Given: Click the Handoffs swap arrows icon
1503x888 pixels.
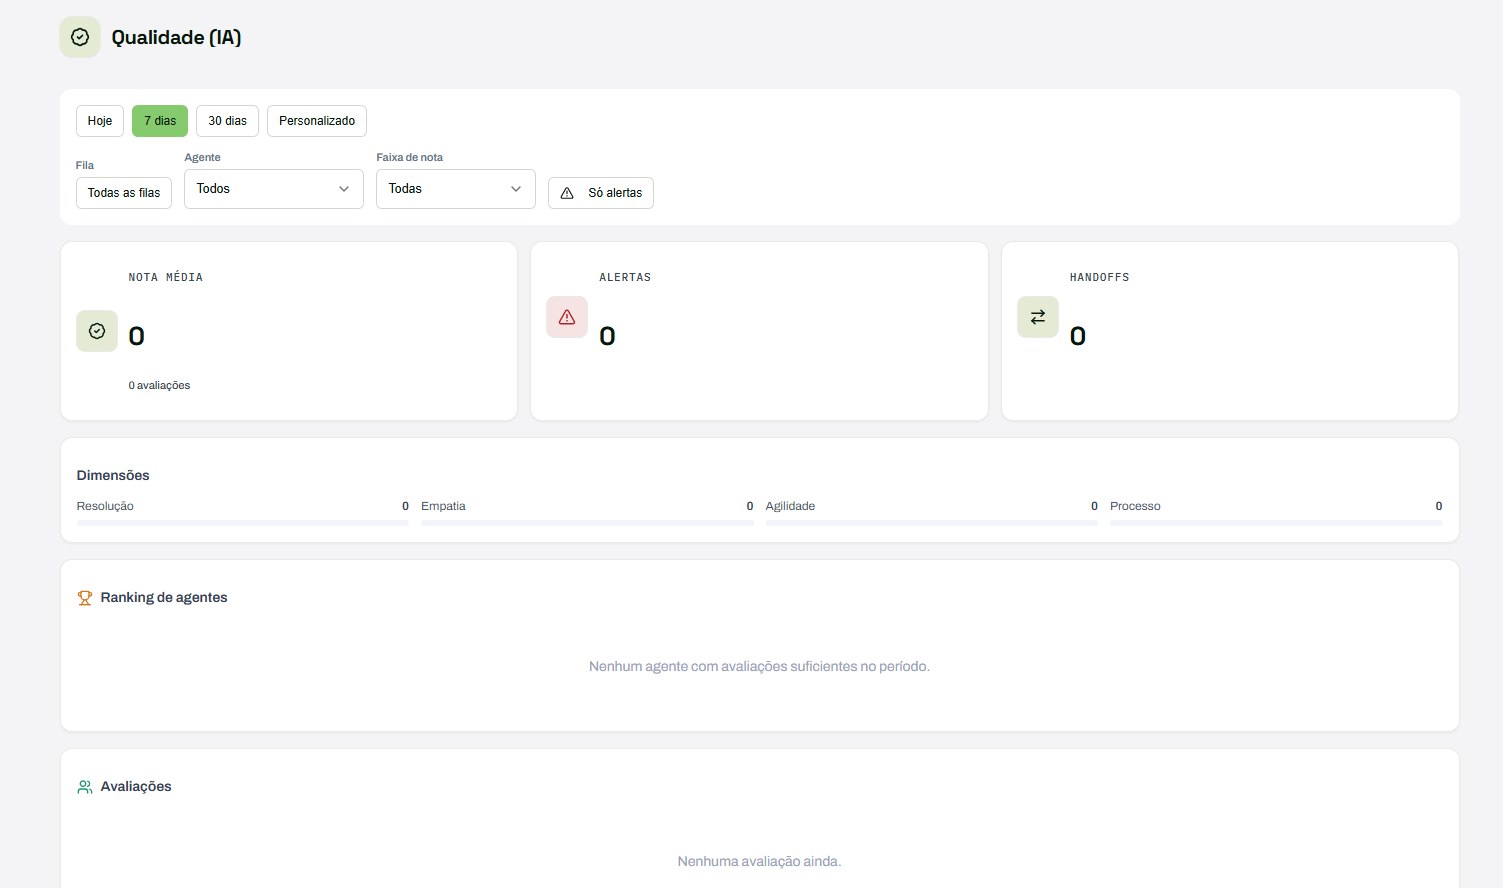Looking at the screenshot, I should [1038, 317].
